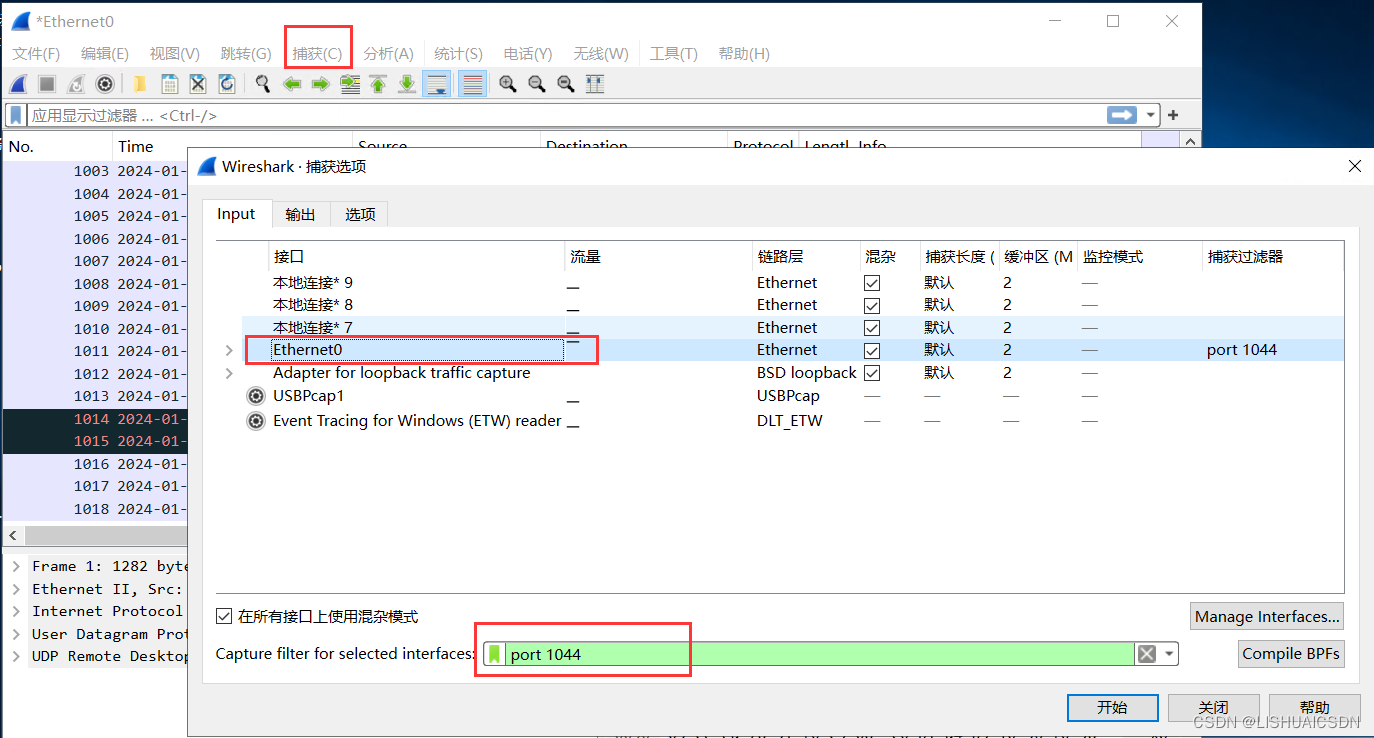This screenshot has height=738, width=1374.
Task: Expand the Internet Protocol detail tree
Action: pyautogui.click(x=16, y=611)
